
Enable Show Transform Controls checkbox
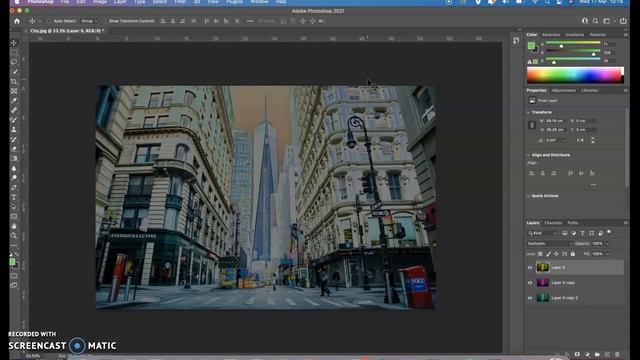pos(104,21)
